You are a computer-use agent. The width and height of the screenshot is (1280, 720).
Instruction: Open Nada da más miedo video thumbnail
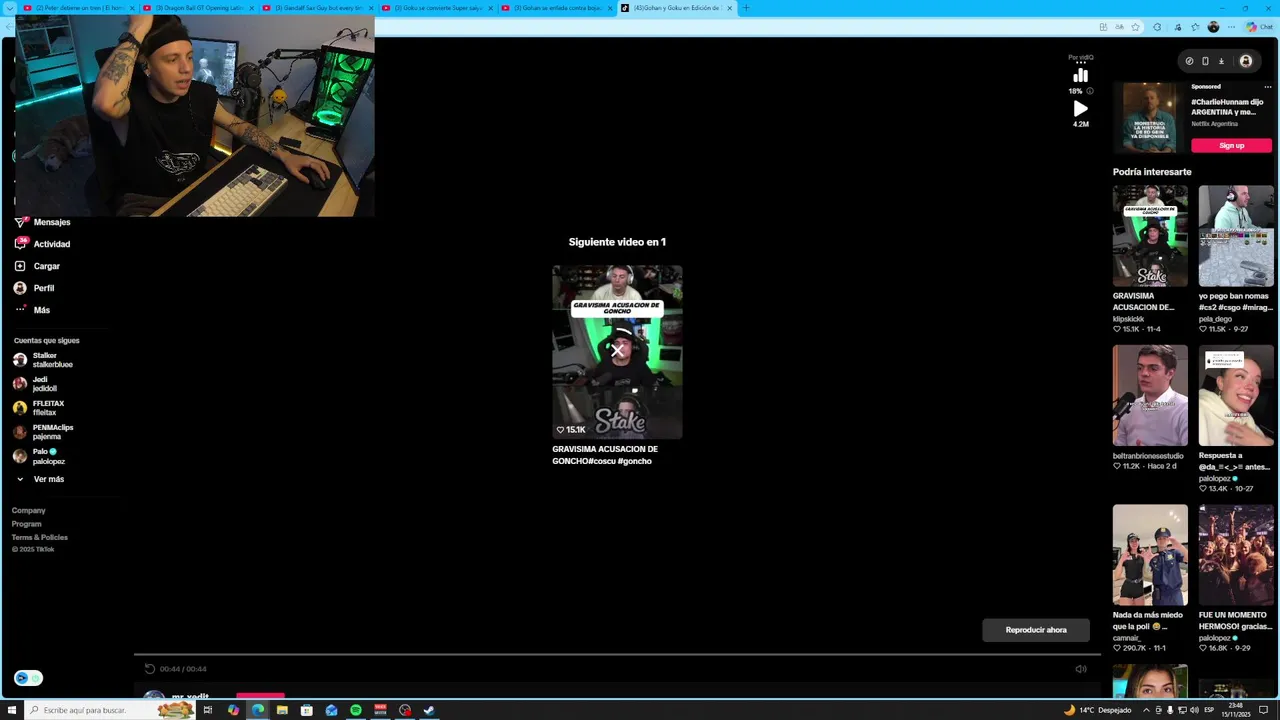pyautogui.click(x=1150, y=555)
